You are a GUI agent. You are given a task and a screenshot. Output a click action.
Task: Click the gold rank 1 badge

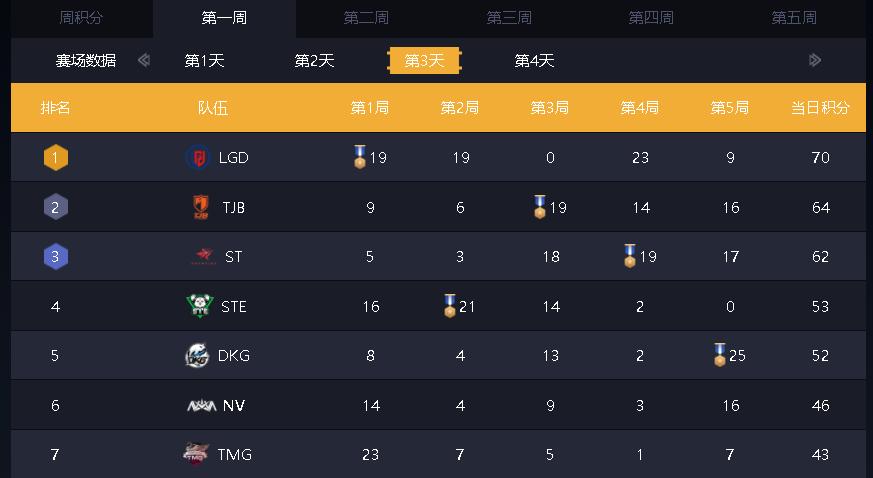tap(56, 158)
